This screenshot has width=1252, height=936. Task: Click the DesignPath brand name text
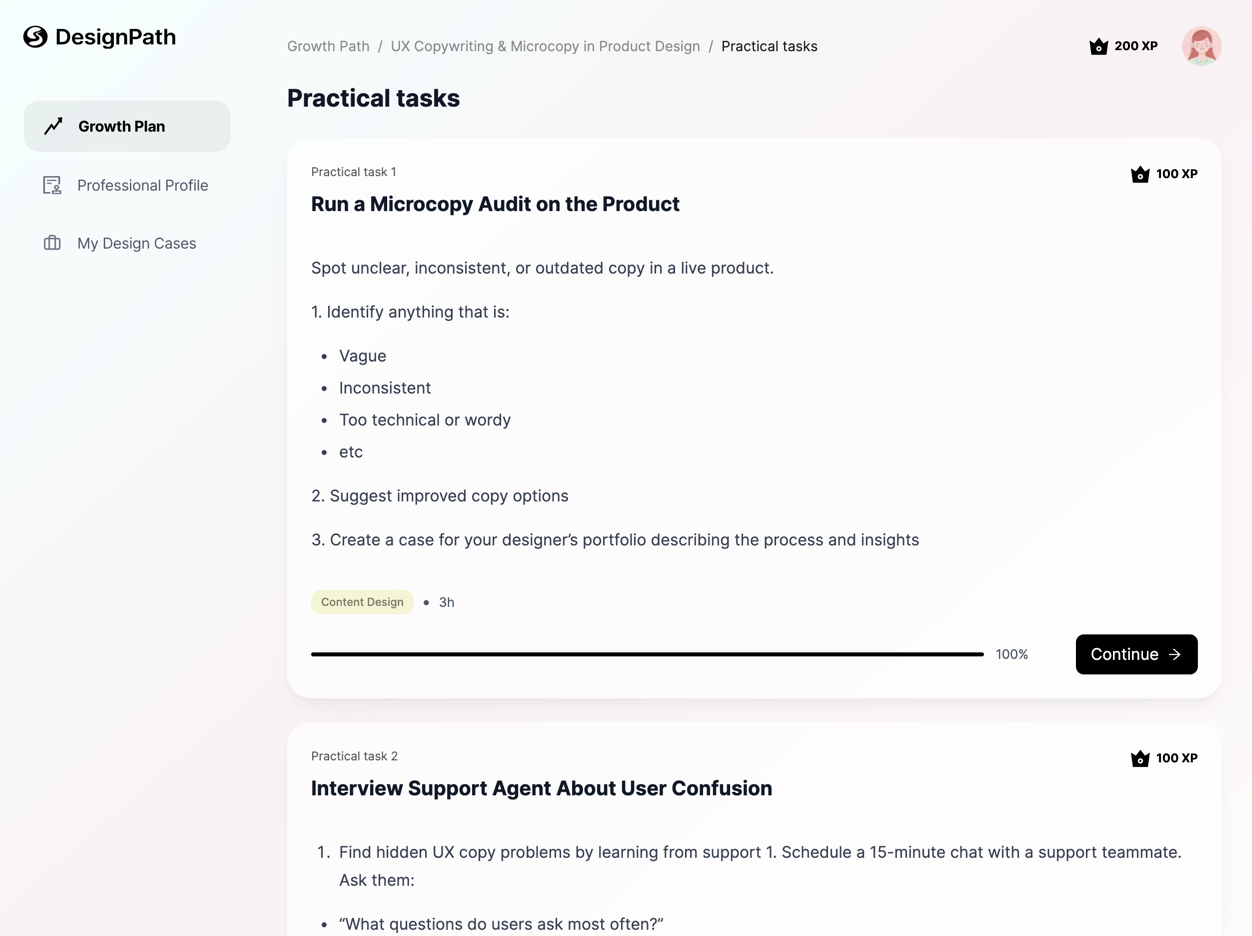[115, 37]
